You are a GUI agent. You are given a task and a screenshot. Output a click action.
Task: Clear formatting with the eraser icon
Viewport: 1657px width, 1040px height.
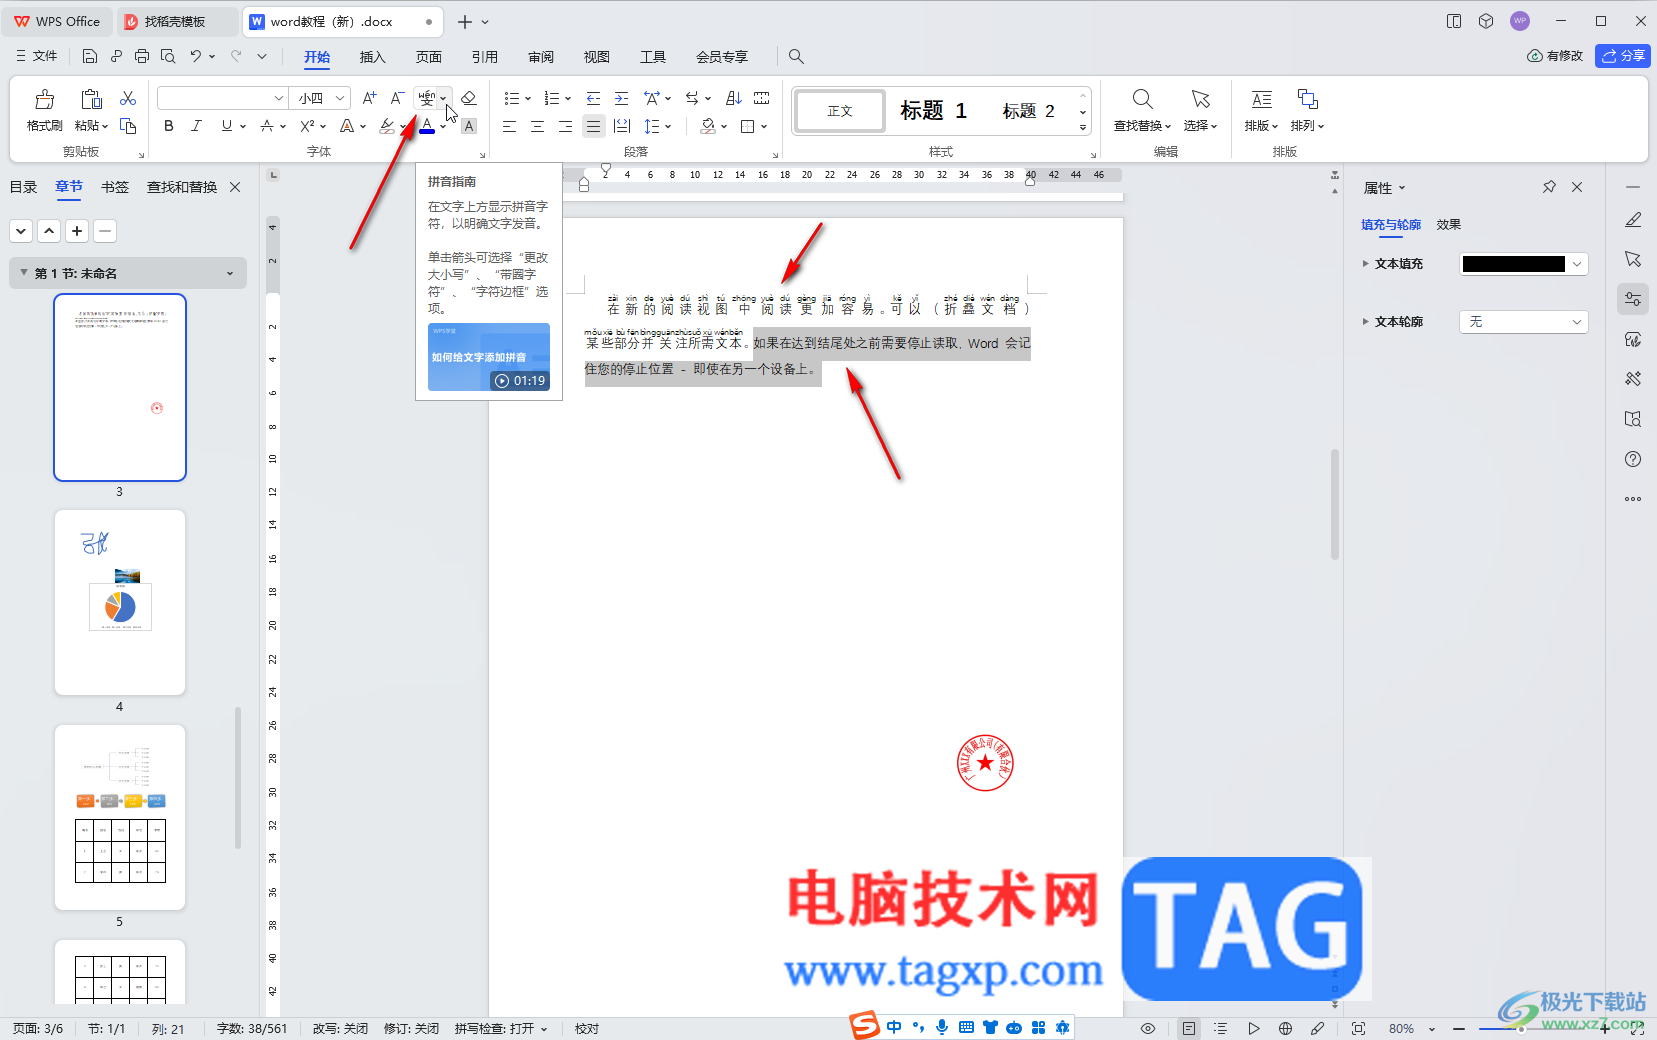(x=469, y=98)
